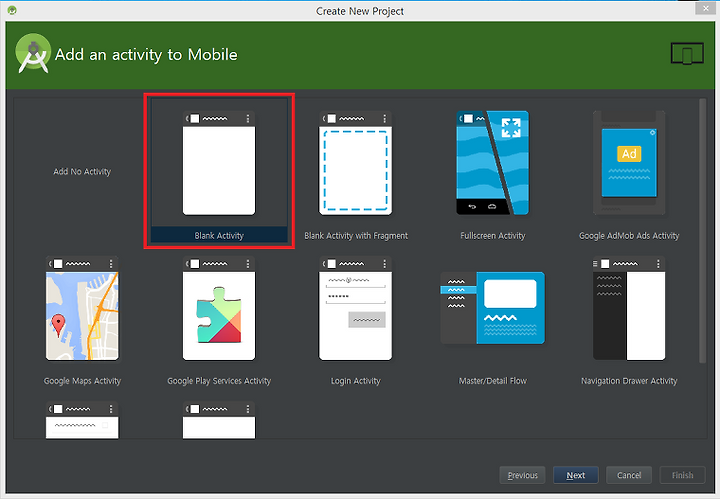Select the partially visible template below Play Services
This screenshot has height=499, width=720.
point(219,420)
